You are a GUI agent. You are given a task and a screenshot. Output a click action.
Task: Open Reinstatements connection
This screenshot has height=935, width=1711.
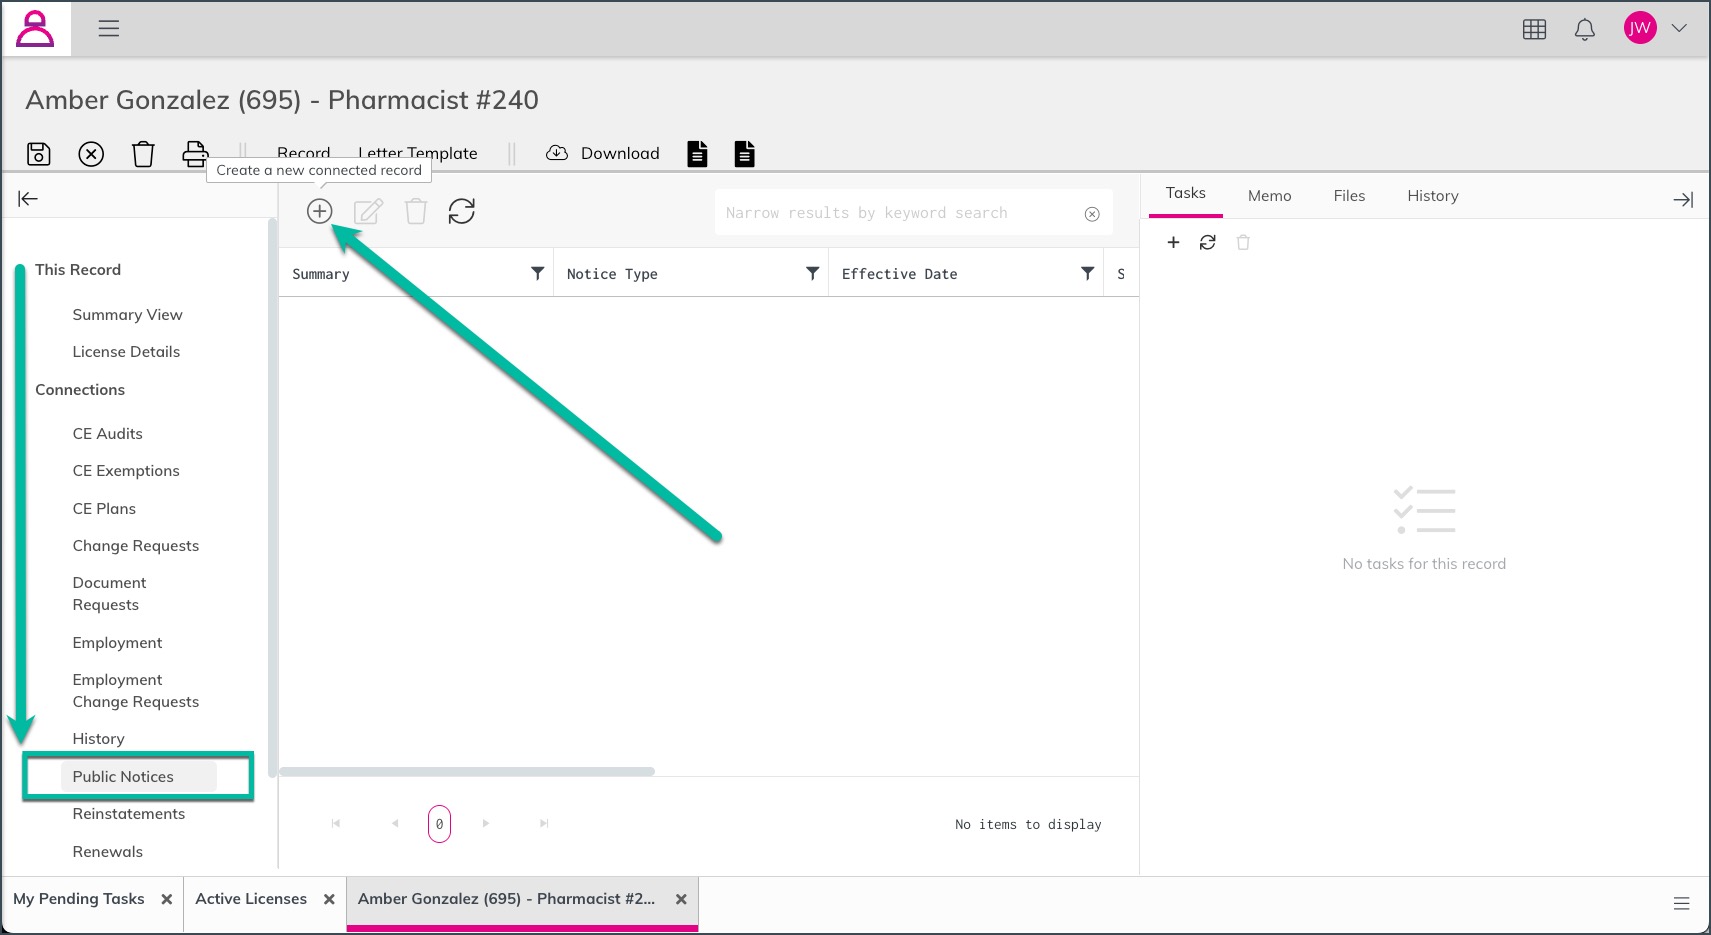point(128,814)
